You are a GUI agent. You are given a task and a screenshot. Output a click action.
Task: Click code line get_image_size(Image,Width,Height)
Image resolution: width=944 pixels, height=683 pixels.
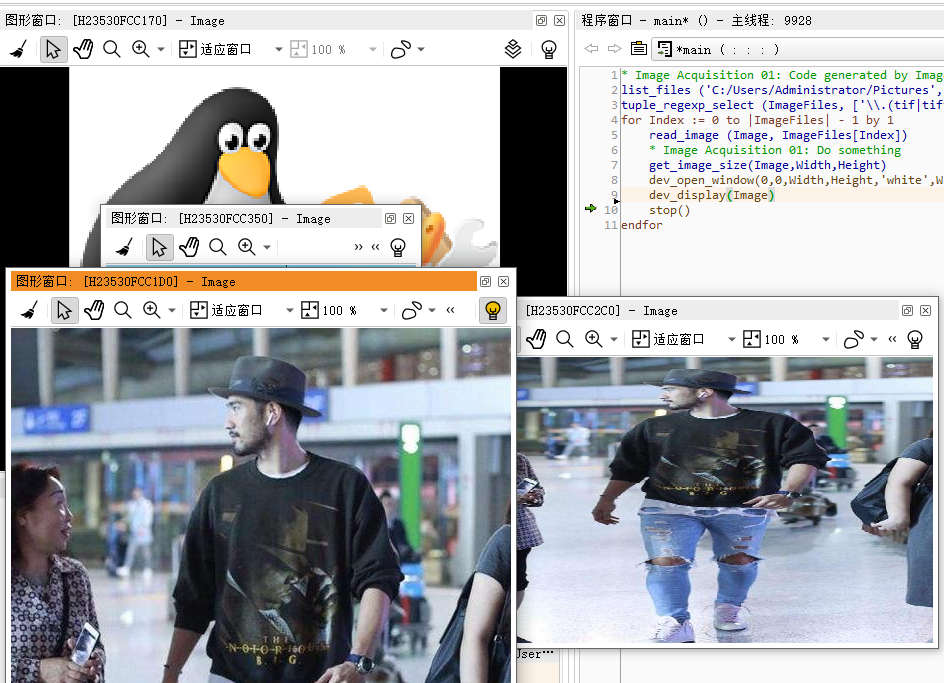tap(767, 165)
